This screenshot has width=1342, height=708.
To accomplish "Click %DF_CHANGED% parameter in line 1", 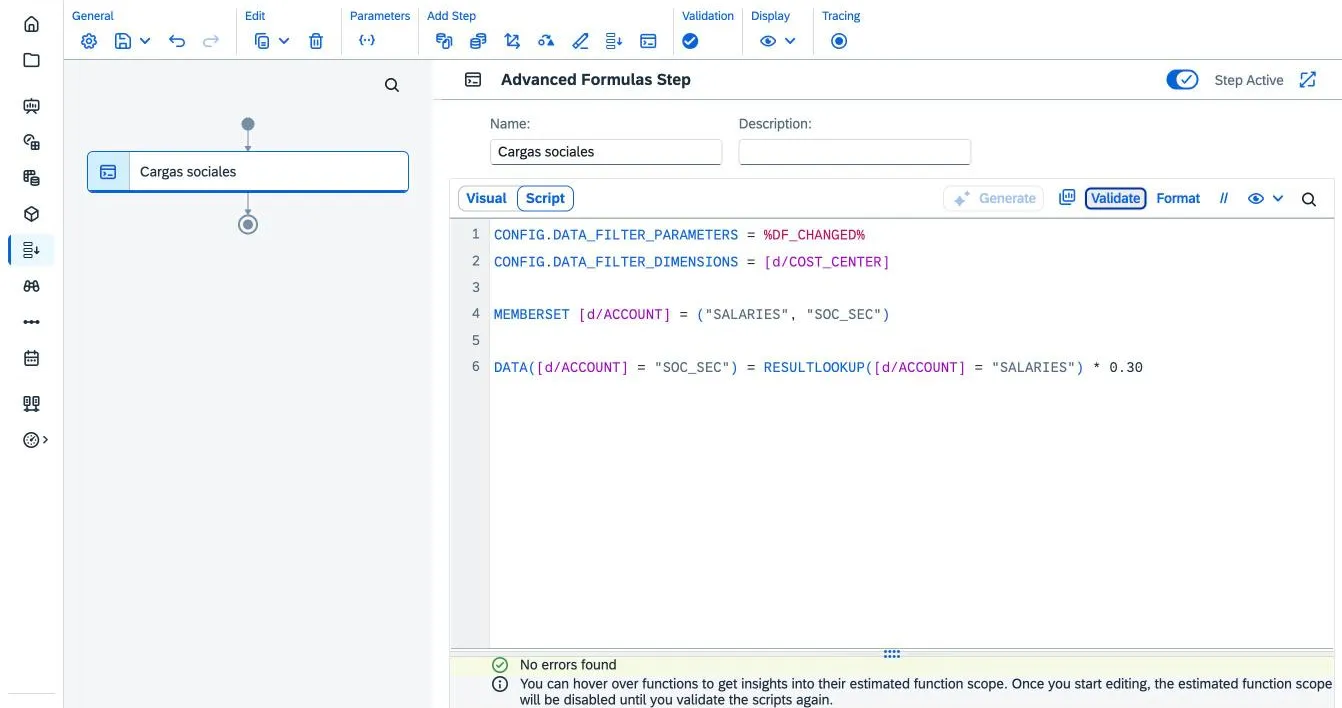I will pos(814,235).
